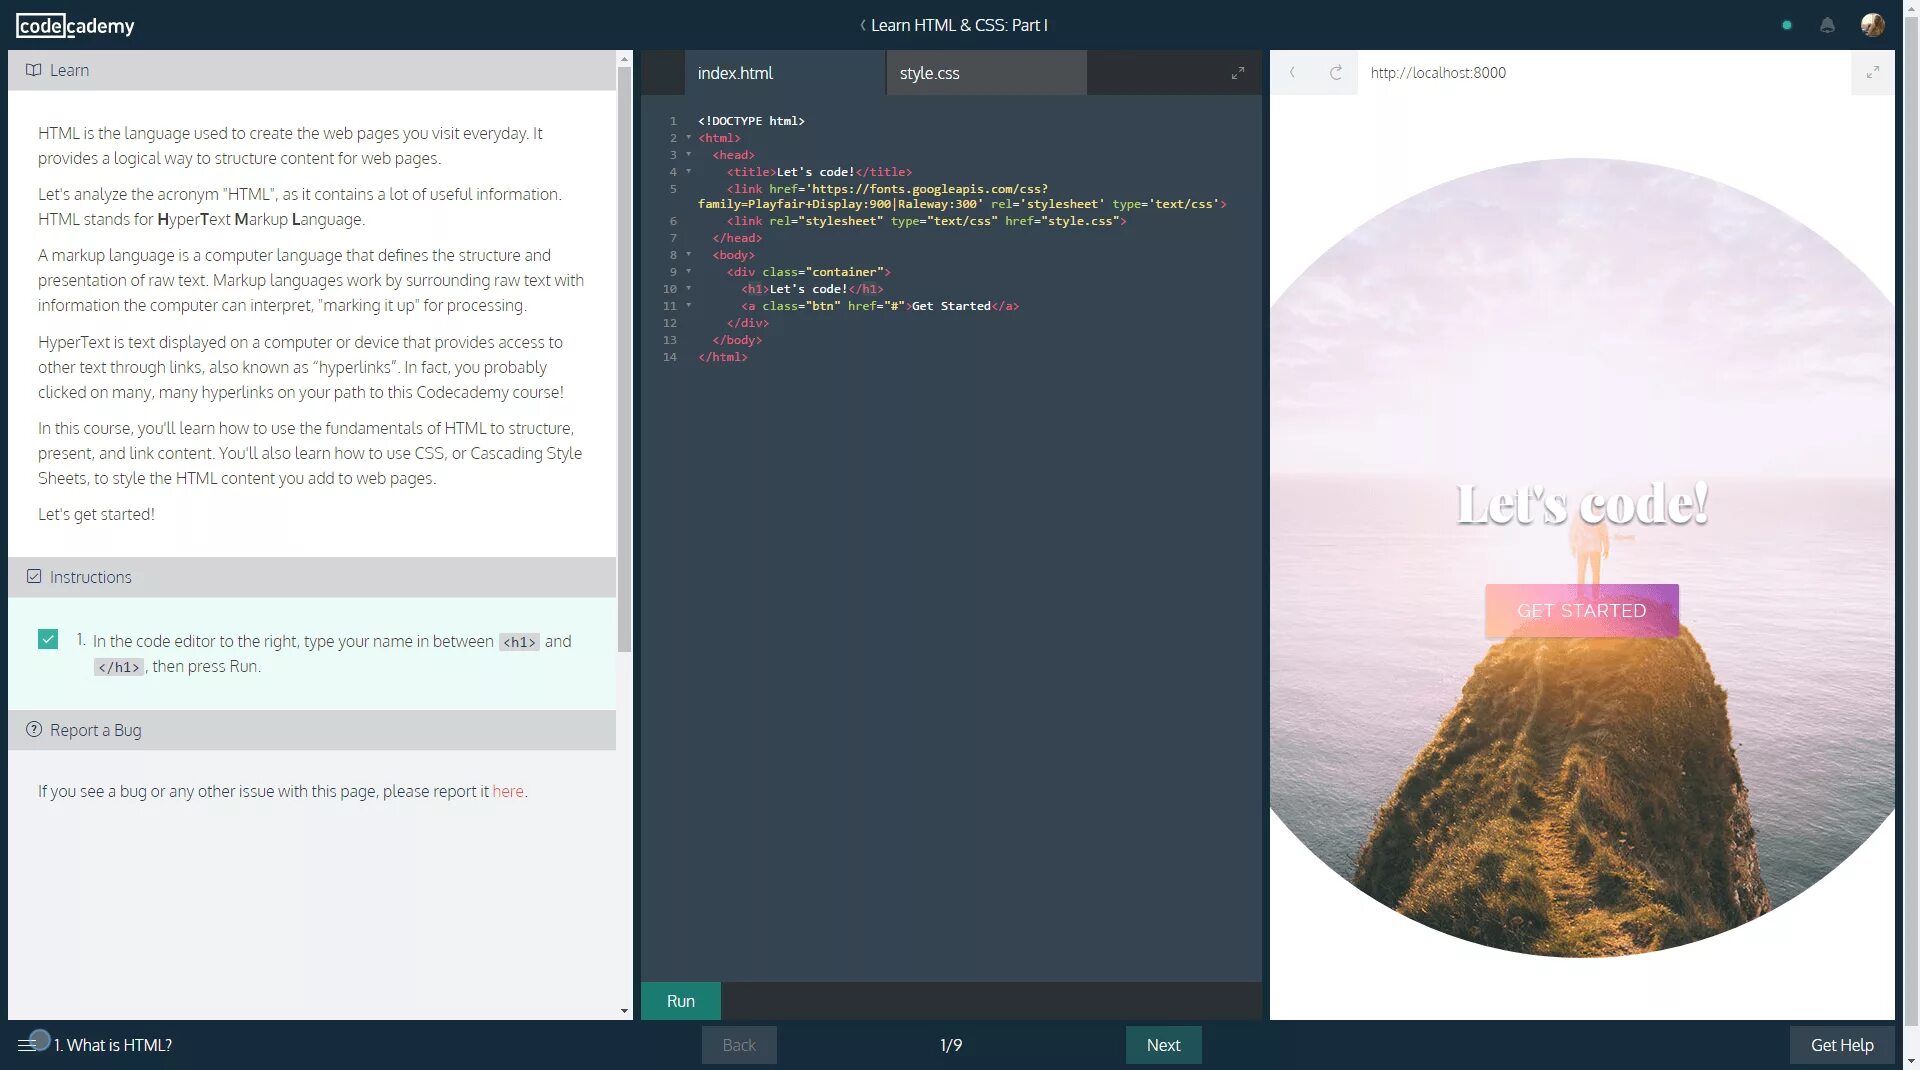Refresh the localhost preview page

click(x=1336, y=72)
